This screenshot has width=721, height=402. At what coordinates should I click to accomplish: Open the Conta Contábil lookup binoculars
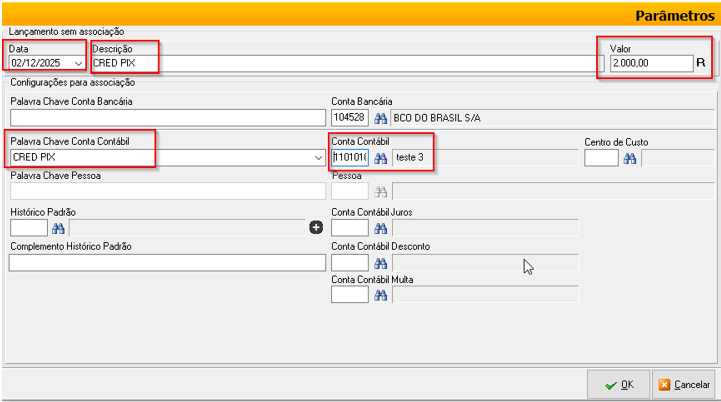(x=380, y=158)
